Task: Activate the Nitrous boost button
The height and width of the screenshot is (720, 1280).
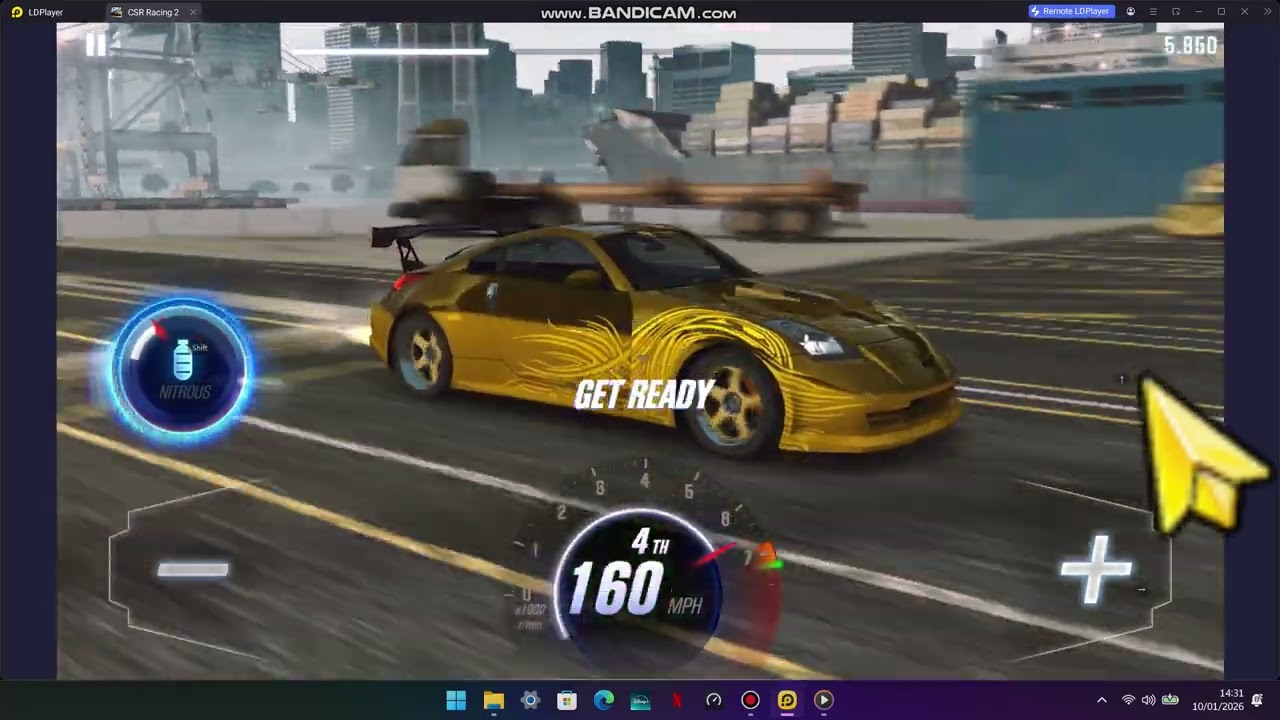Action: pos(182,368)
